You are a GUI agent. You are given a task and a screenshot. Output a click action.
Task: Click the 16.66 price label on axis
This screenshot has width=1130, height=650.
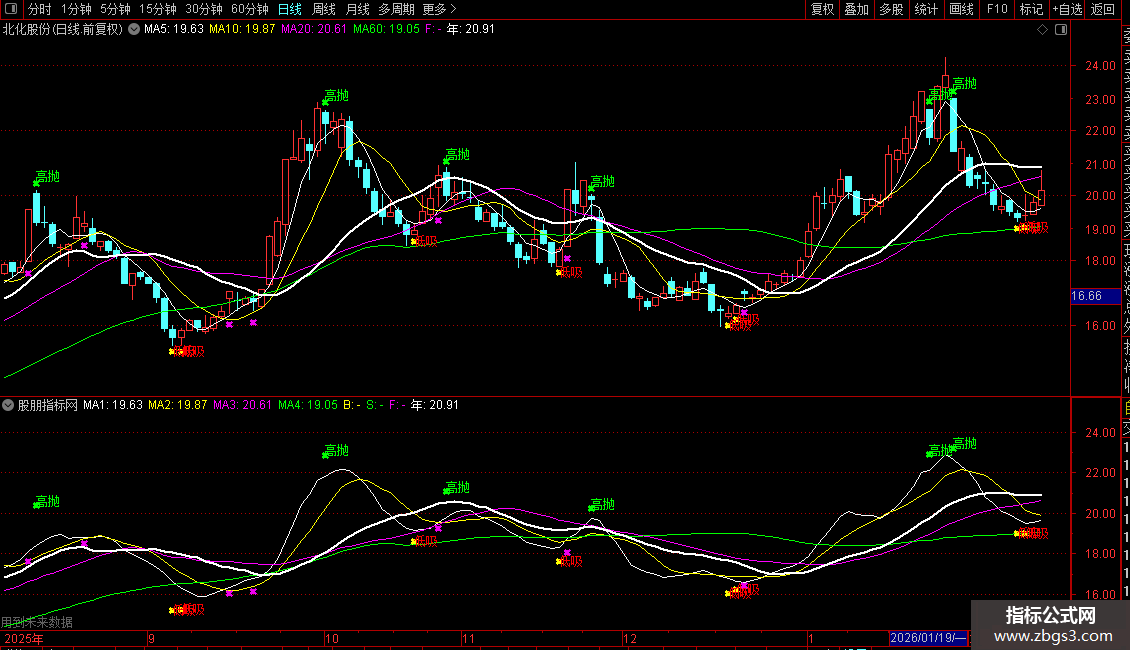click(x=1086, y=296)
